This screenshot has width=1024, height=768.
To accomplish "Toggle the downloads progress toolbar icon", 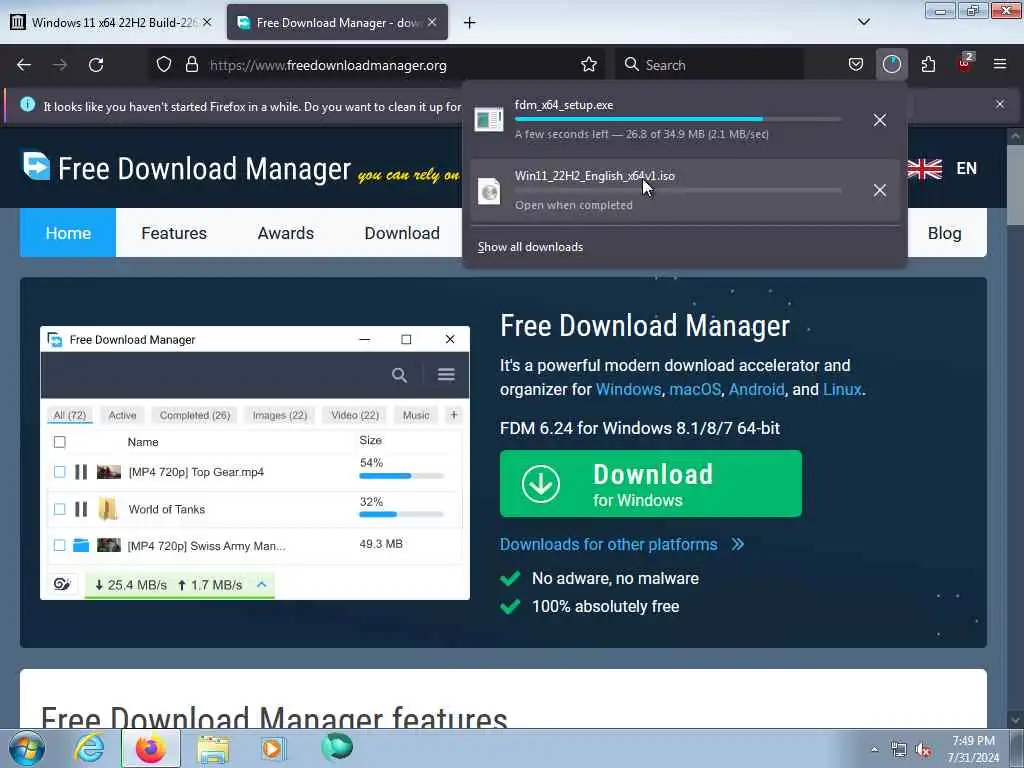I will (x=891, y=65).
